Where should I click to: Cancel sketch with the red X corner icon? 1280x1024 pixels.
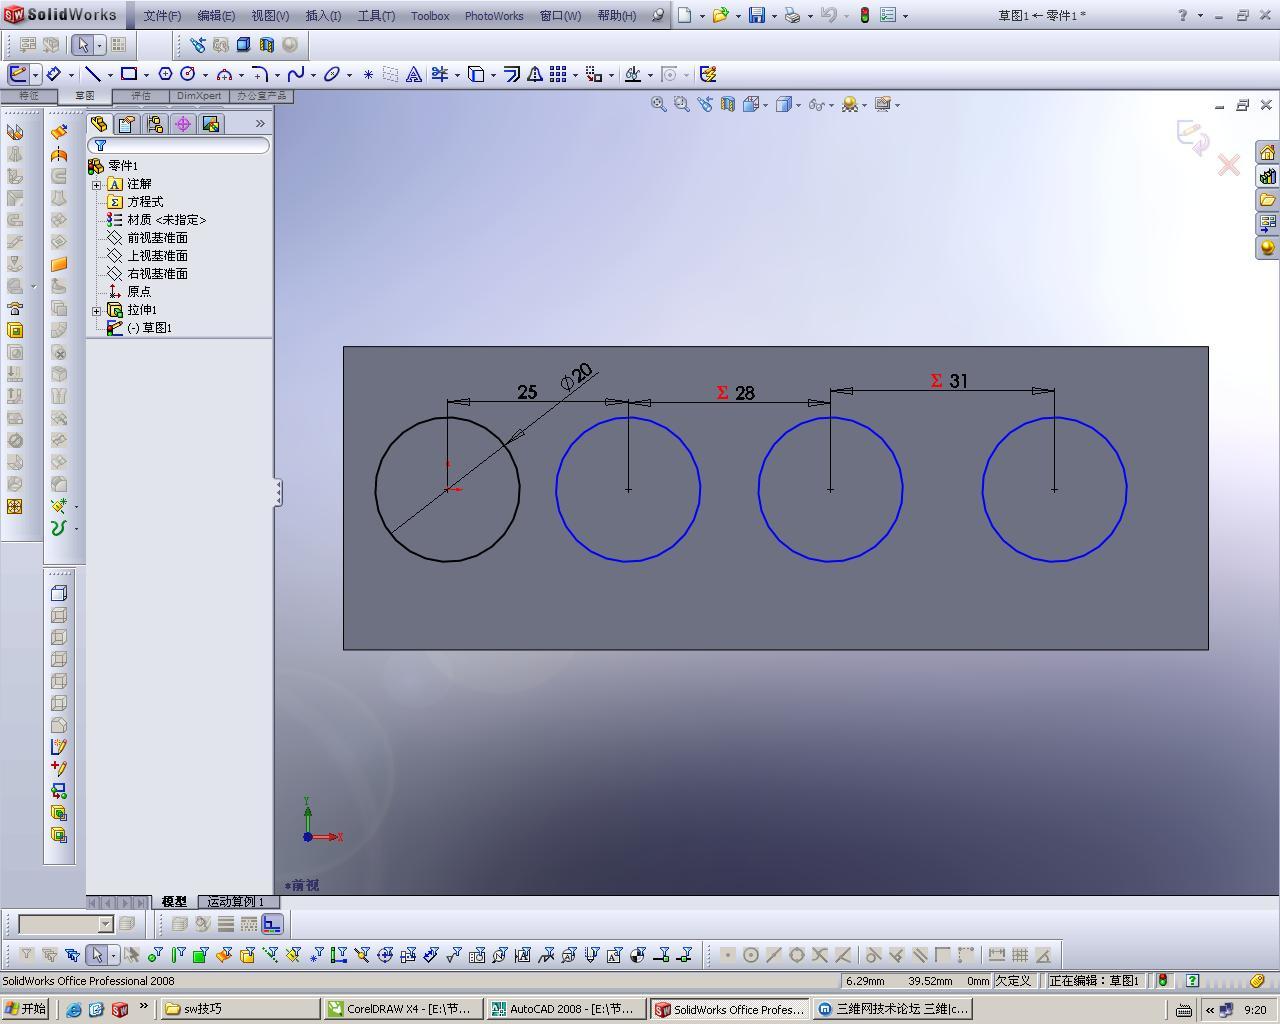1229,164
